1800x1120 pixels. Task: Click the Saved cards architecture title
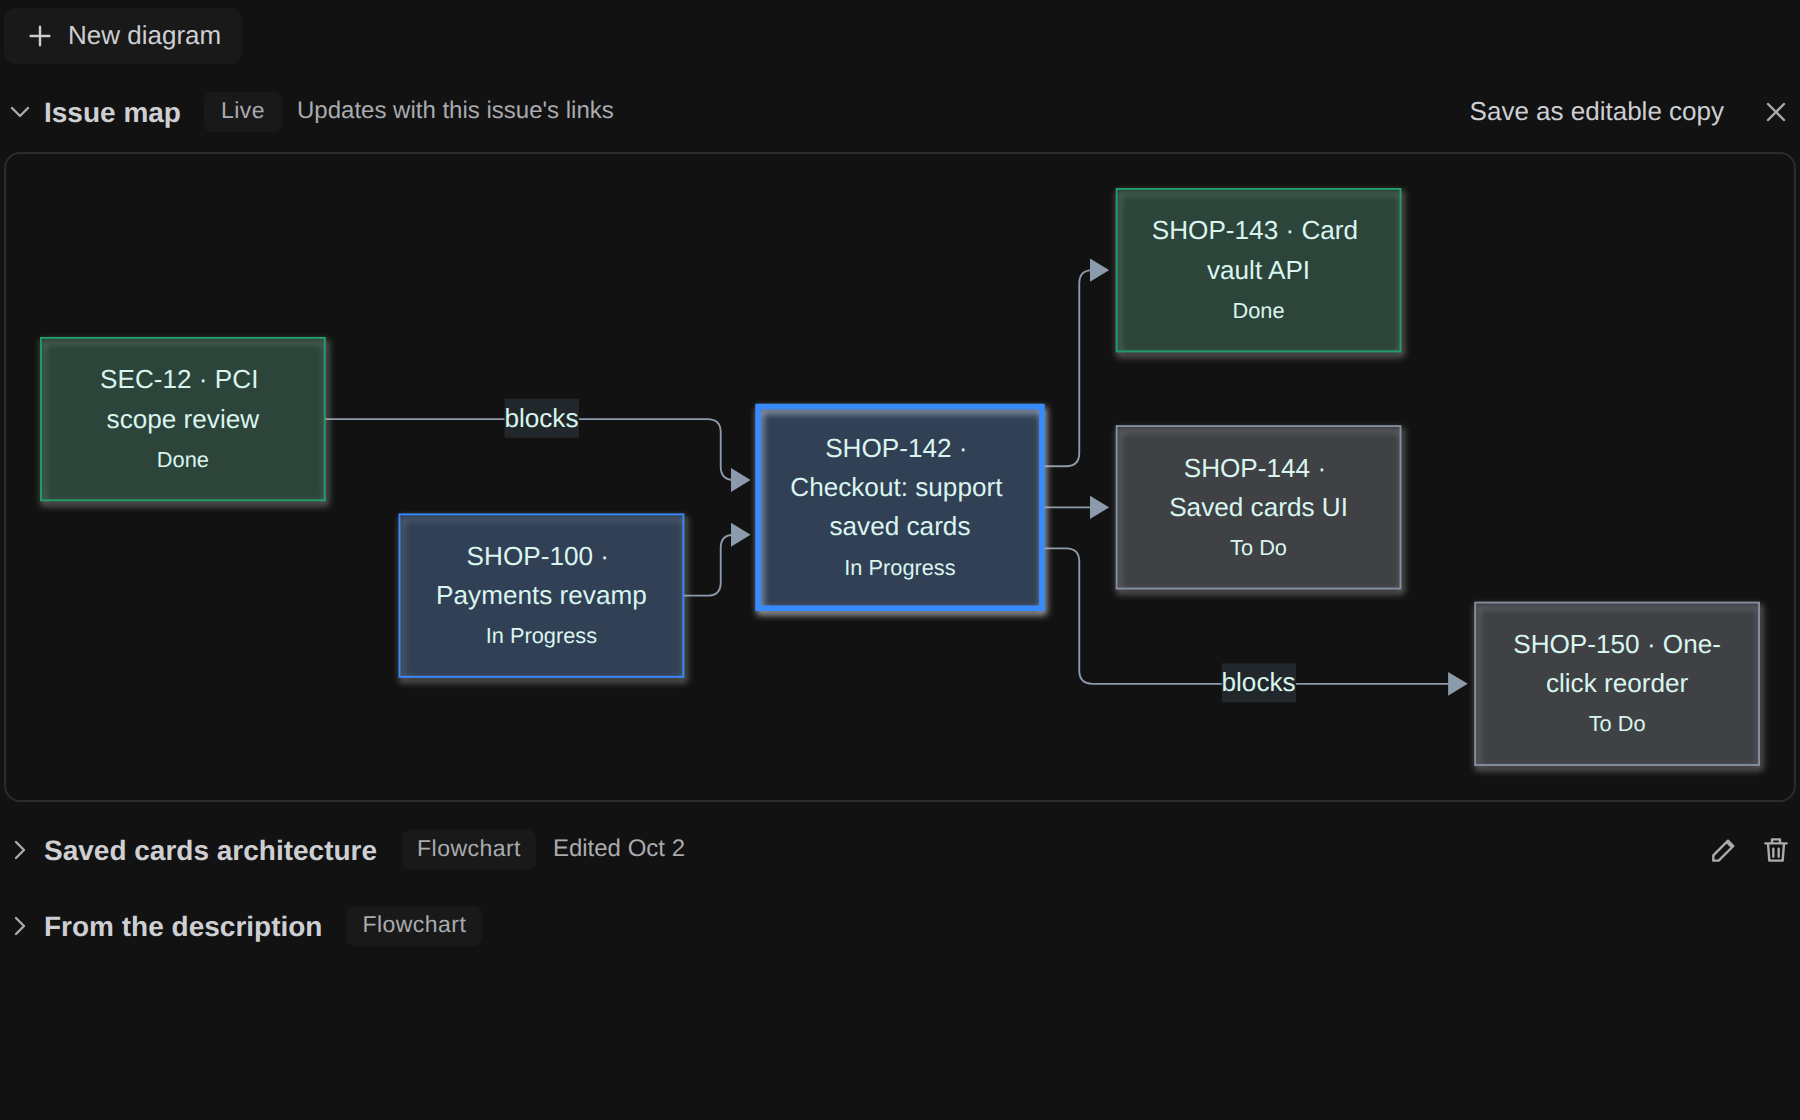[x=210, y=850]
